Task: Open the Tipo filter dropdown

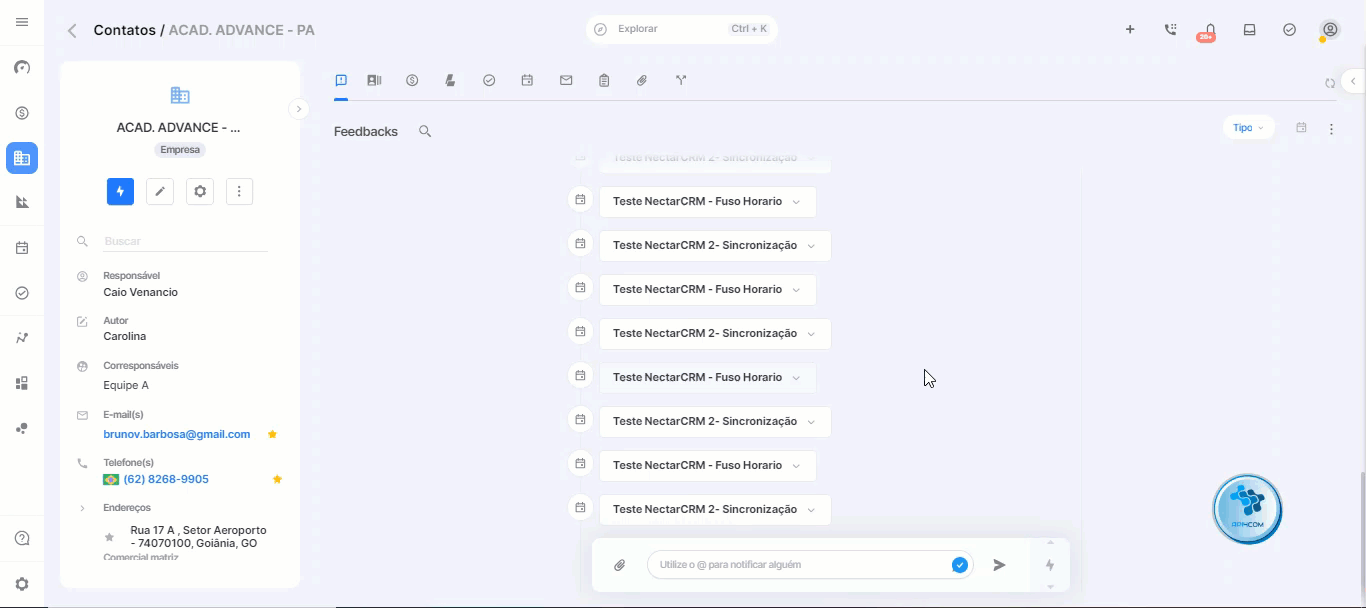Action: click(1248, 128)
